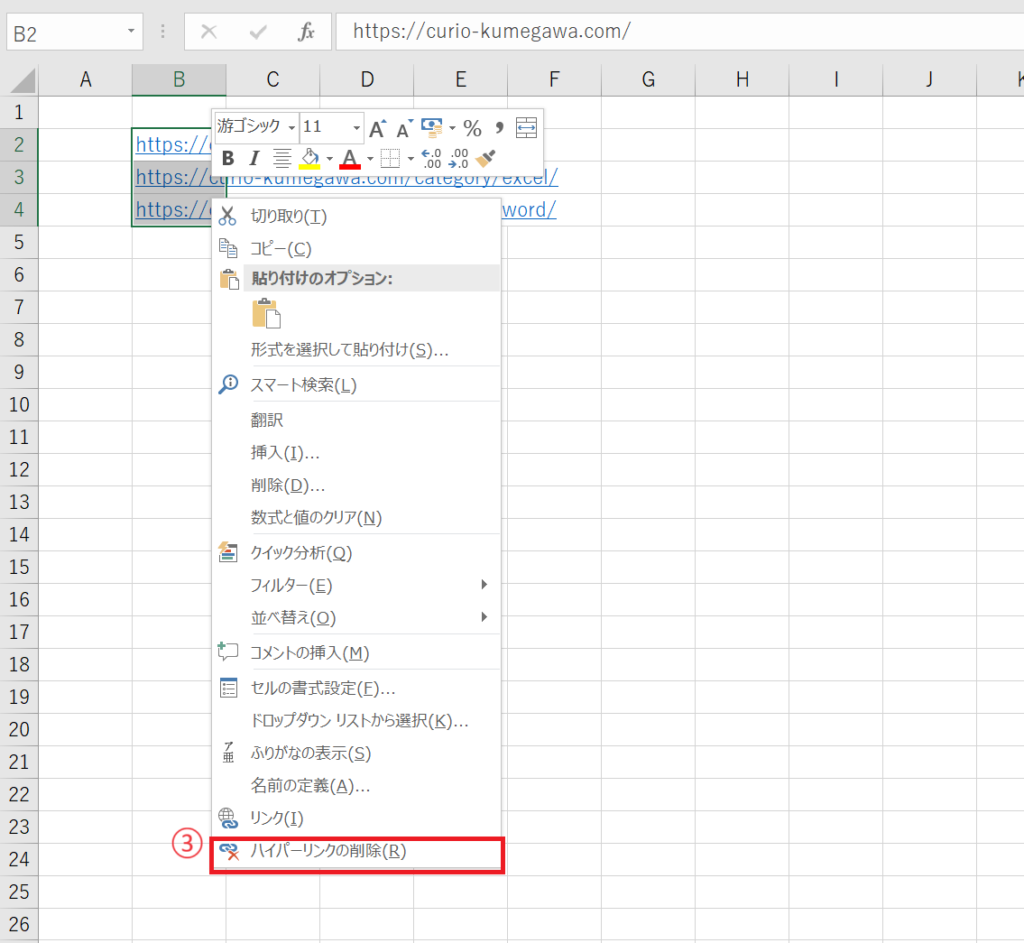
Task: Choose コピー(C) from context menu
Action: 357,249
